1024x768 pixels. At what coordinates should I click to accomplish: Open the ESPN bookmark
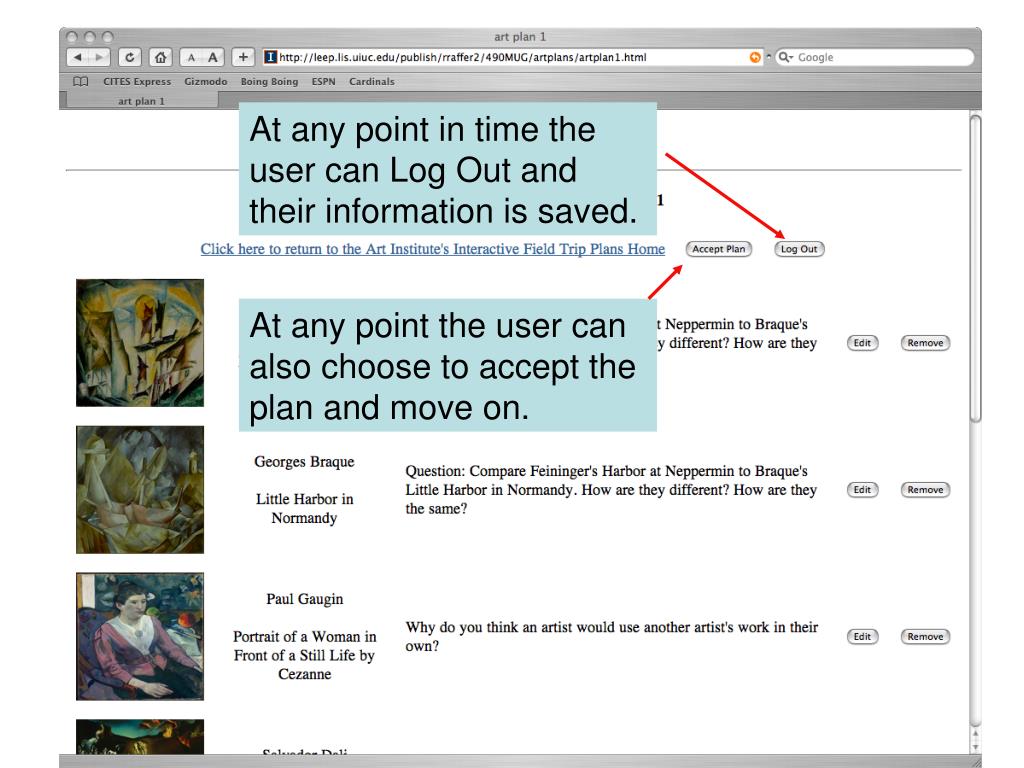[323, 82]
